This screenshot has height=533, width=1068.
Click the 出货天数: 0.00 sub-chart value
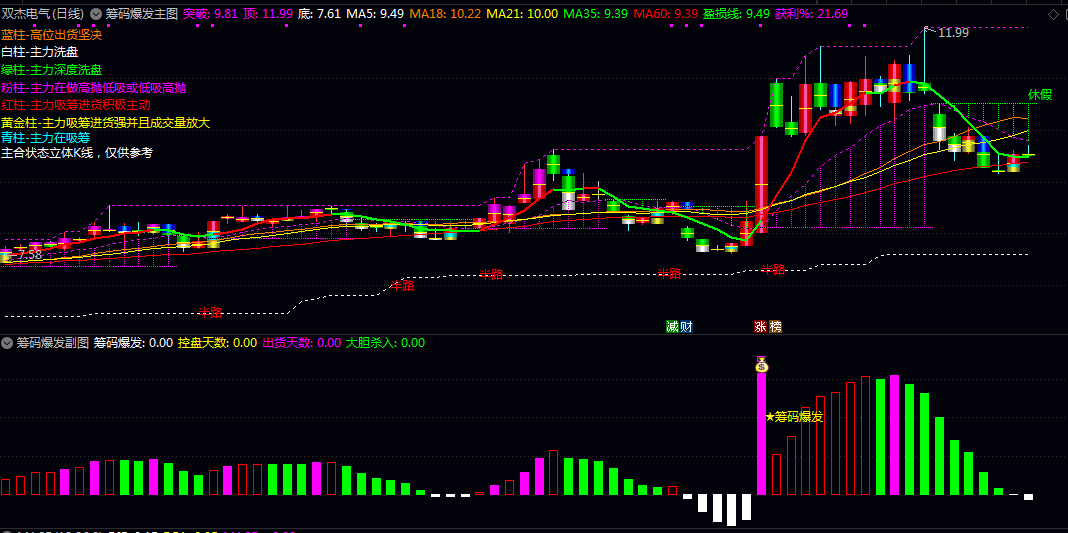point(302,342)
